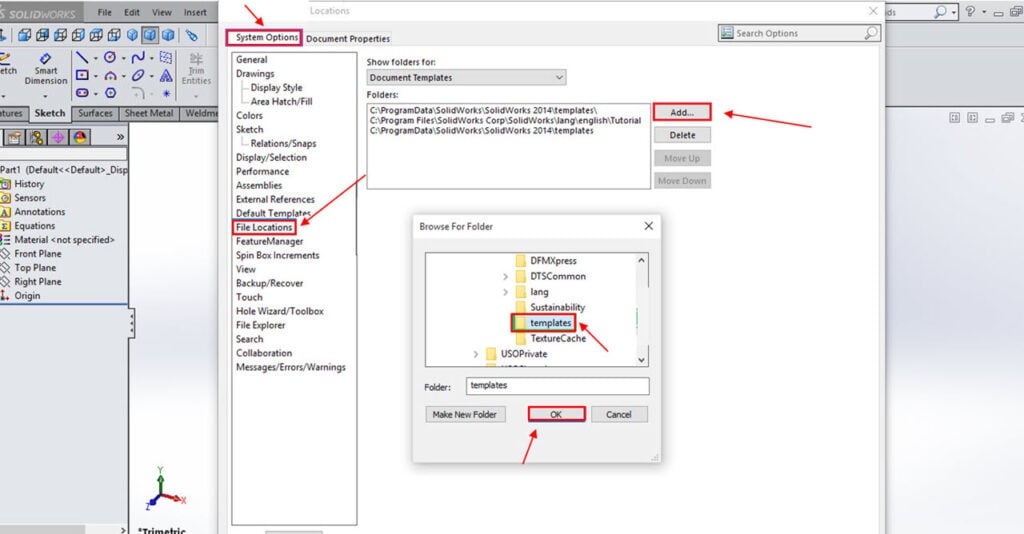Click the Search Options input field
Image resolution: width=1024 pixels, height=534 pixels.
tap(799, 33)
